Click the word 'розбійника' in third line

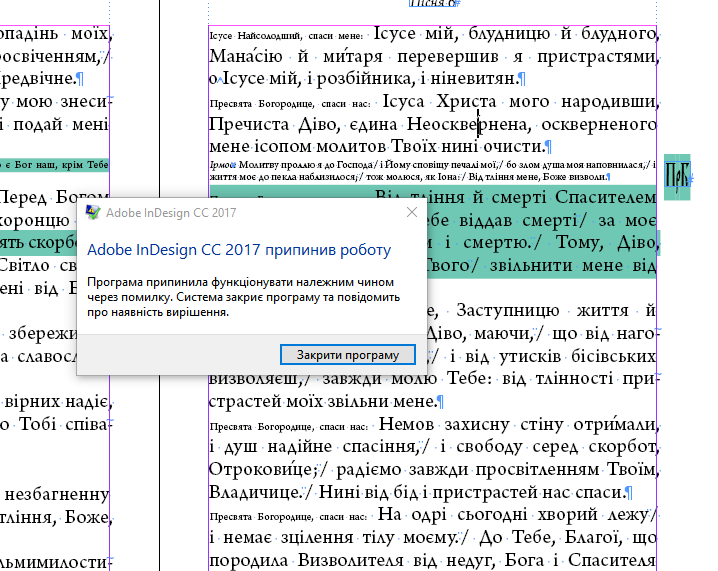coord(365,79)
